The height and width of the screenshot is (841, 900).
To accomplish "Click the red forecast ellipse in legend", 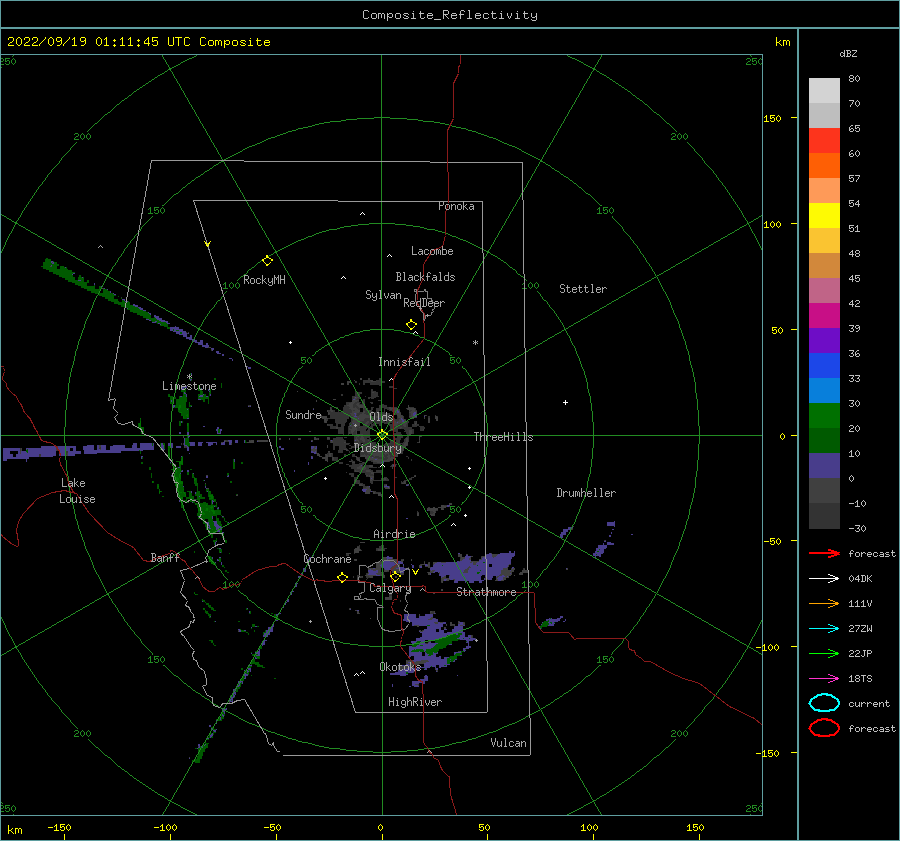I will pos(824,728).
